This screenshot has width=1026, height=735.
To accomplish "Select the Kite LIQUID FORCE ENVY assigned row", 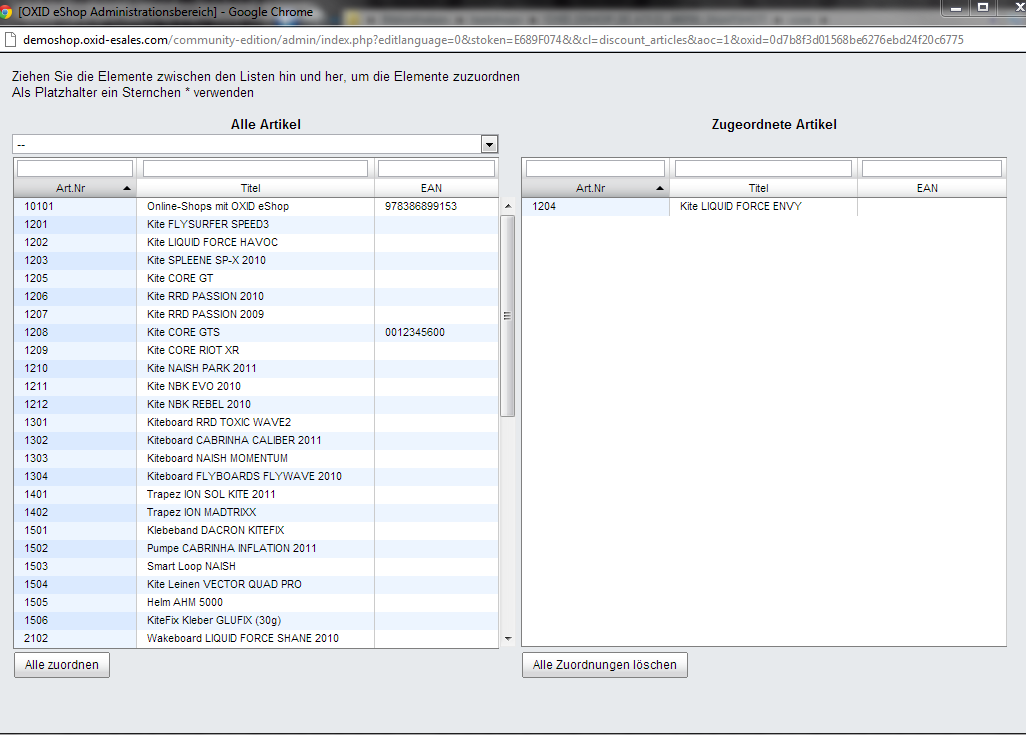I will (x=740, y=207).
